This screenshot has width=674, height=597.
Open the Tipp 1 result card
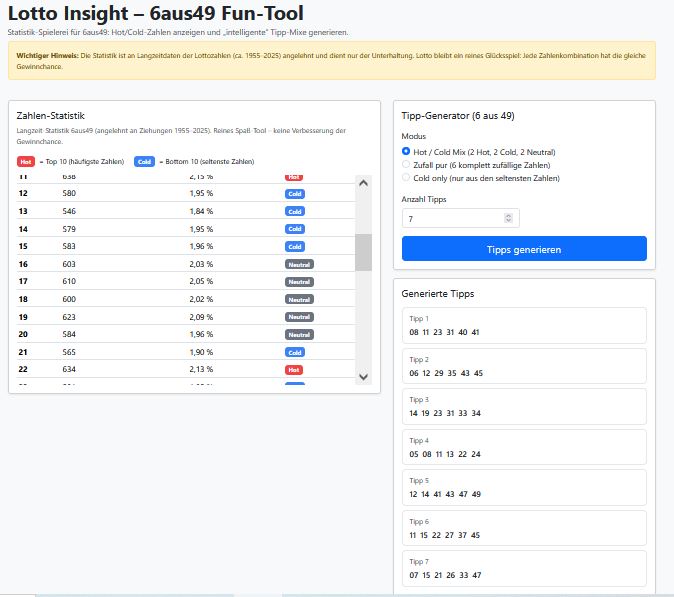[x=525, y=326]
